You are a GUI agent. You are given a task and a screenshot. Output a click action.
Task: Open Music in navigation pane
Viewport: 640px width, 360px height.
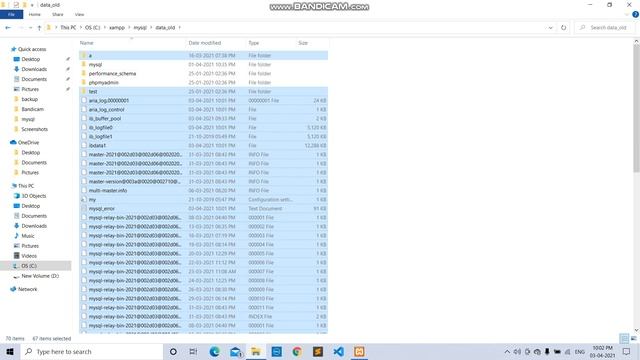coord(28,236)
